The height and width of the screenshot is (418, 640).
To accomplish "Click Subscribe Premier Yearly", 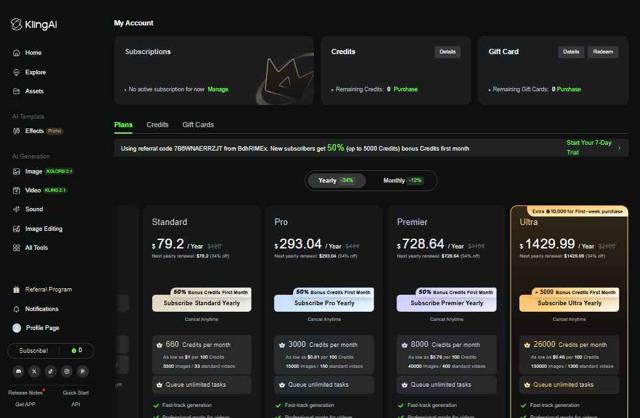I will (x=447, y=303).
